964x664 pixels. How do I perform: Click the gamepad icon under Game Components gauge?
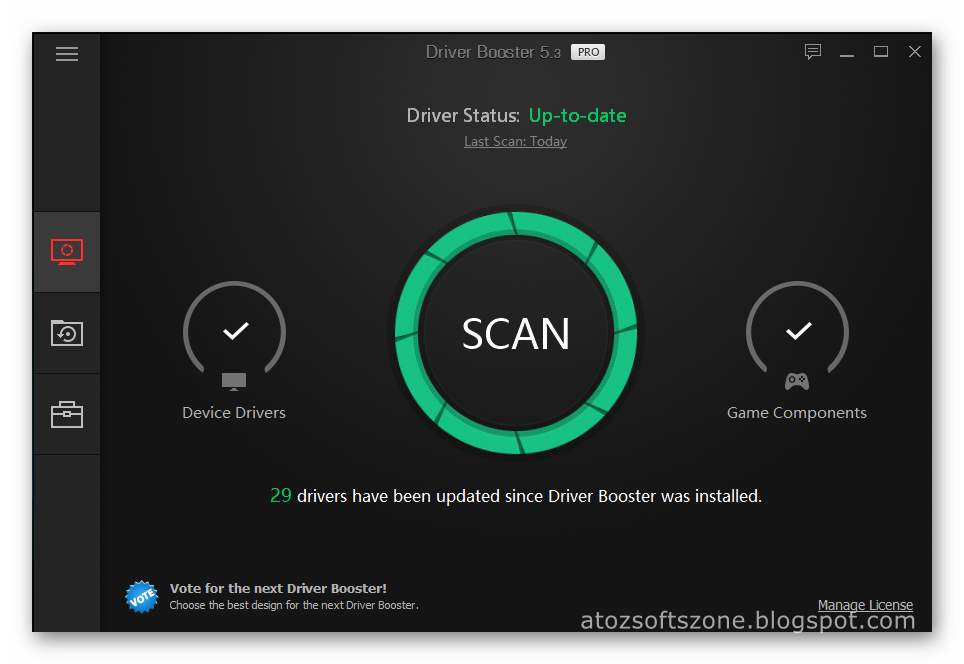797,381
